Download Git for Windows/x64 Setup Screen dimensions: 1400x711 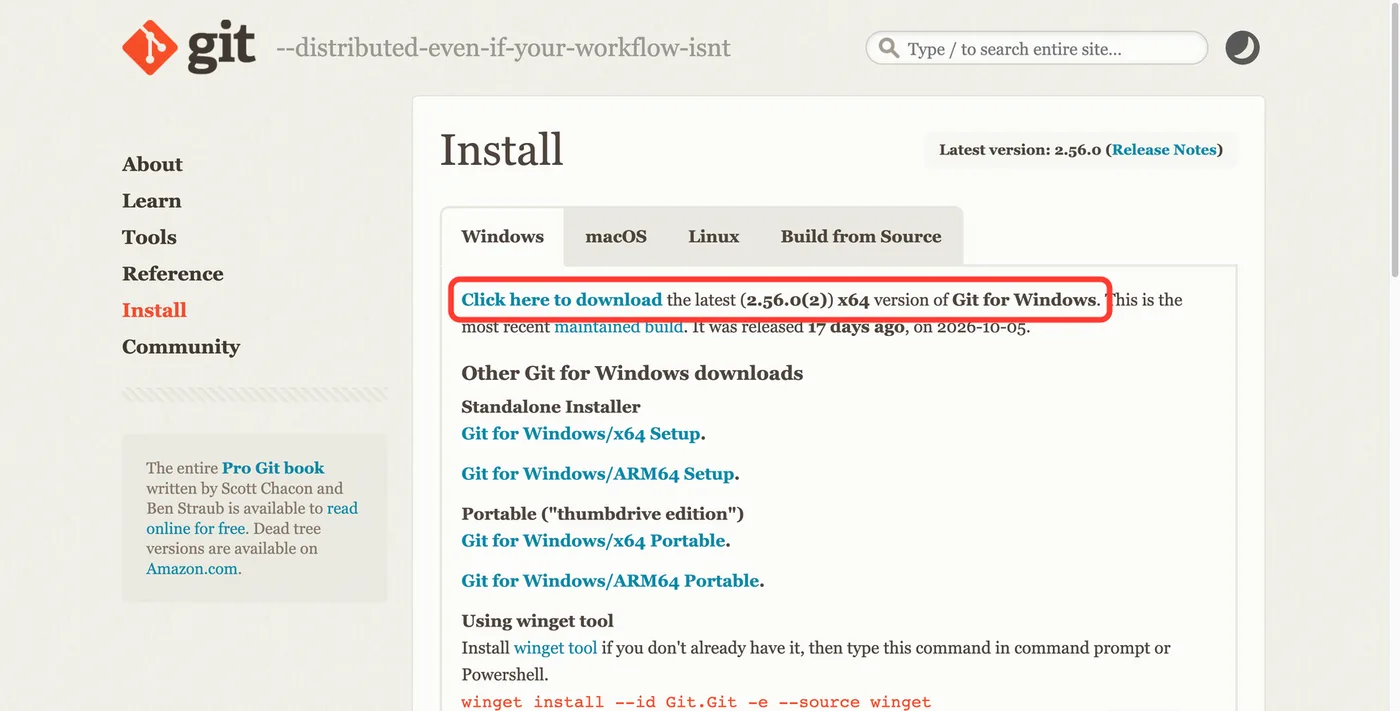pos(581,434)
